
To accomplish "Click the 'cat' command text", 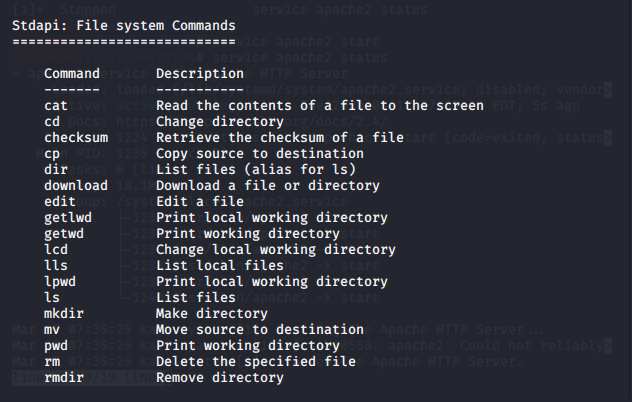I will (x=56, y=106).
